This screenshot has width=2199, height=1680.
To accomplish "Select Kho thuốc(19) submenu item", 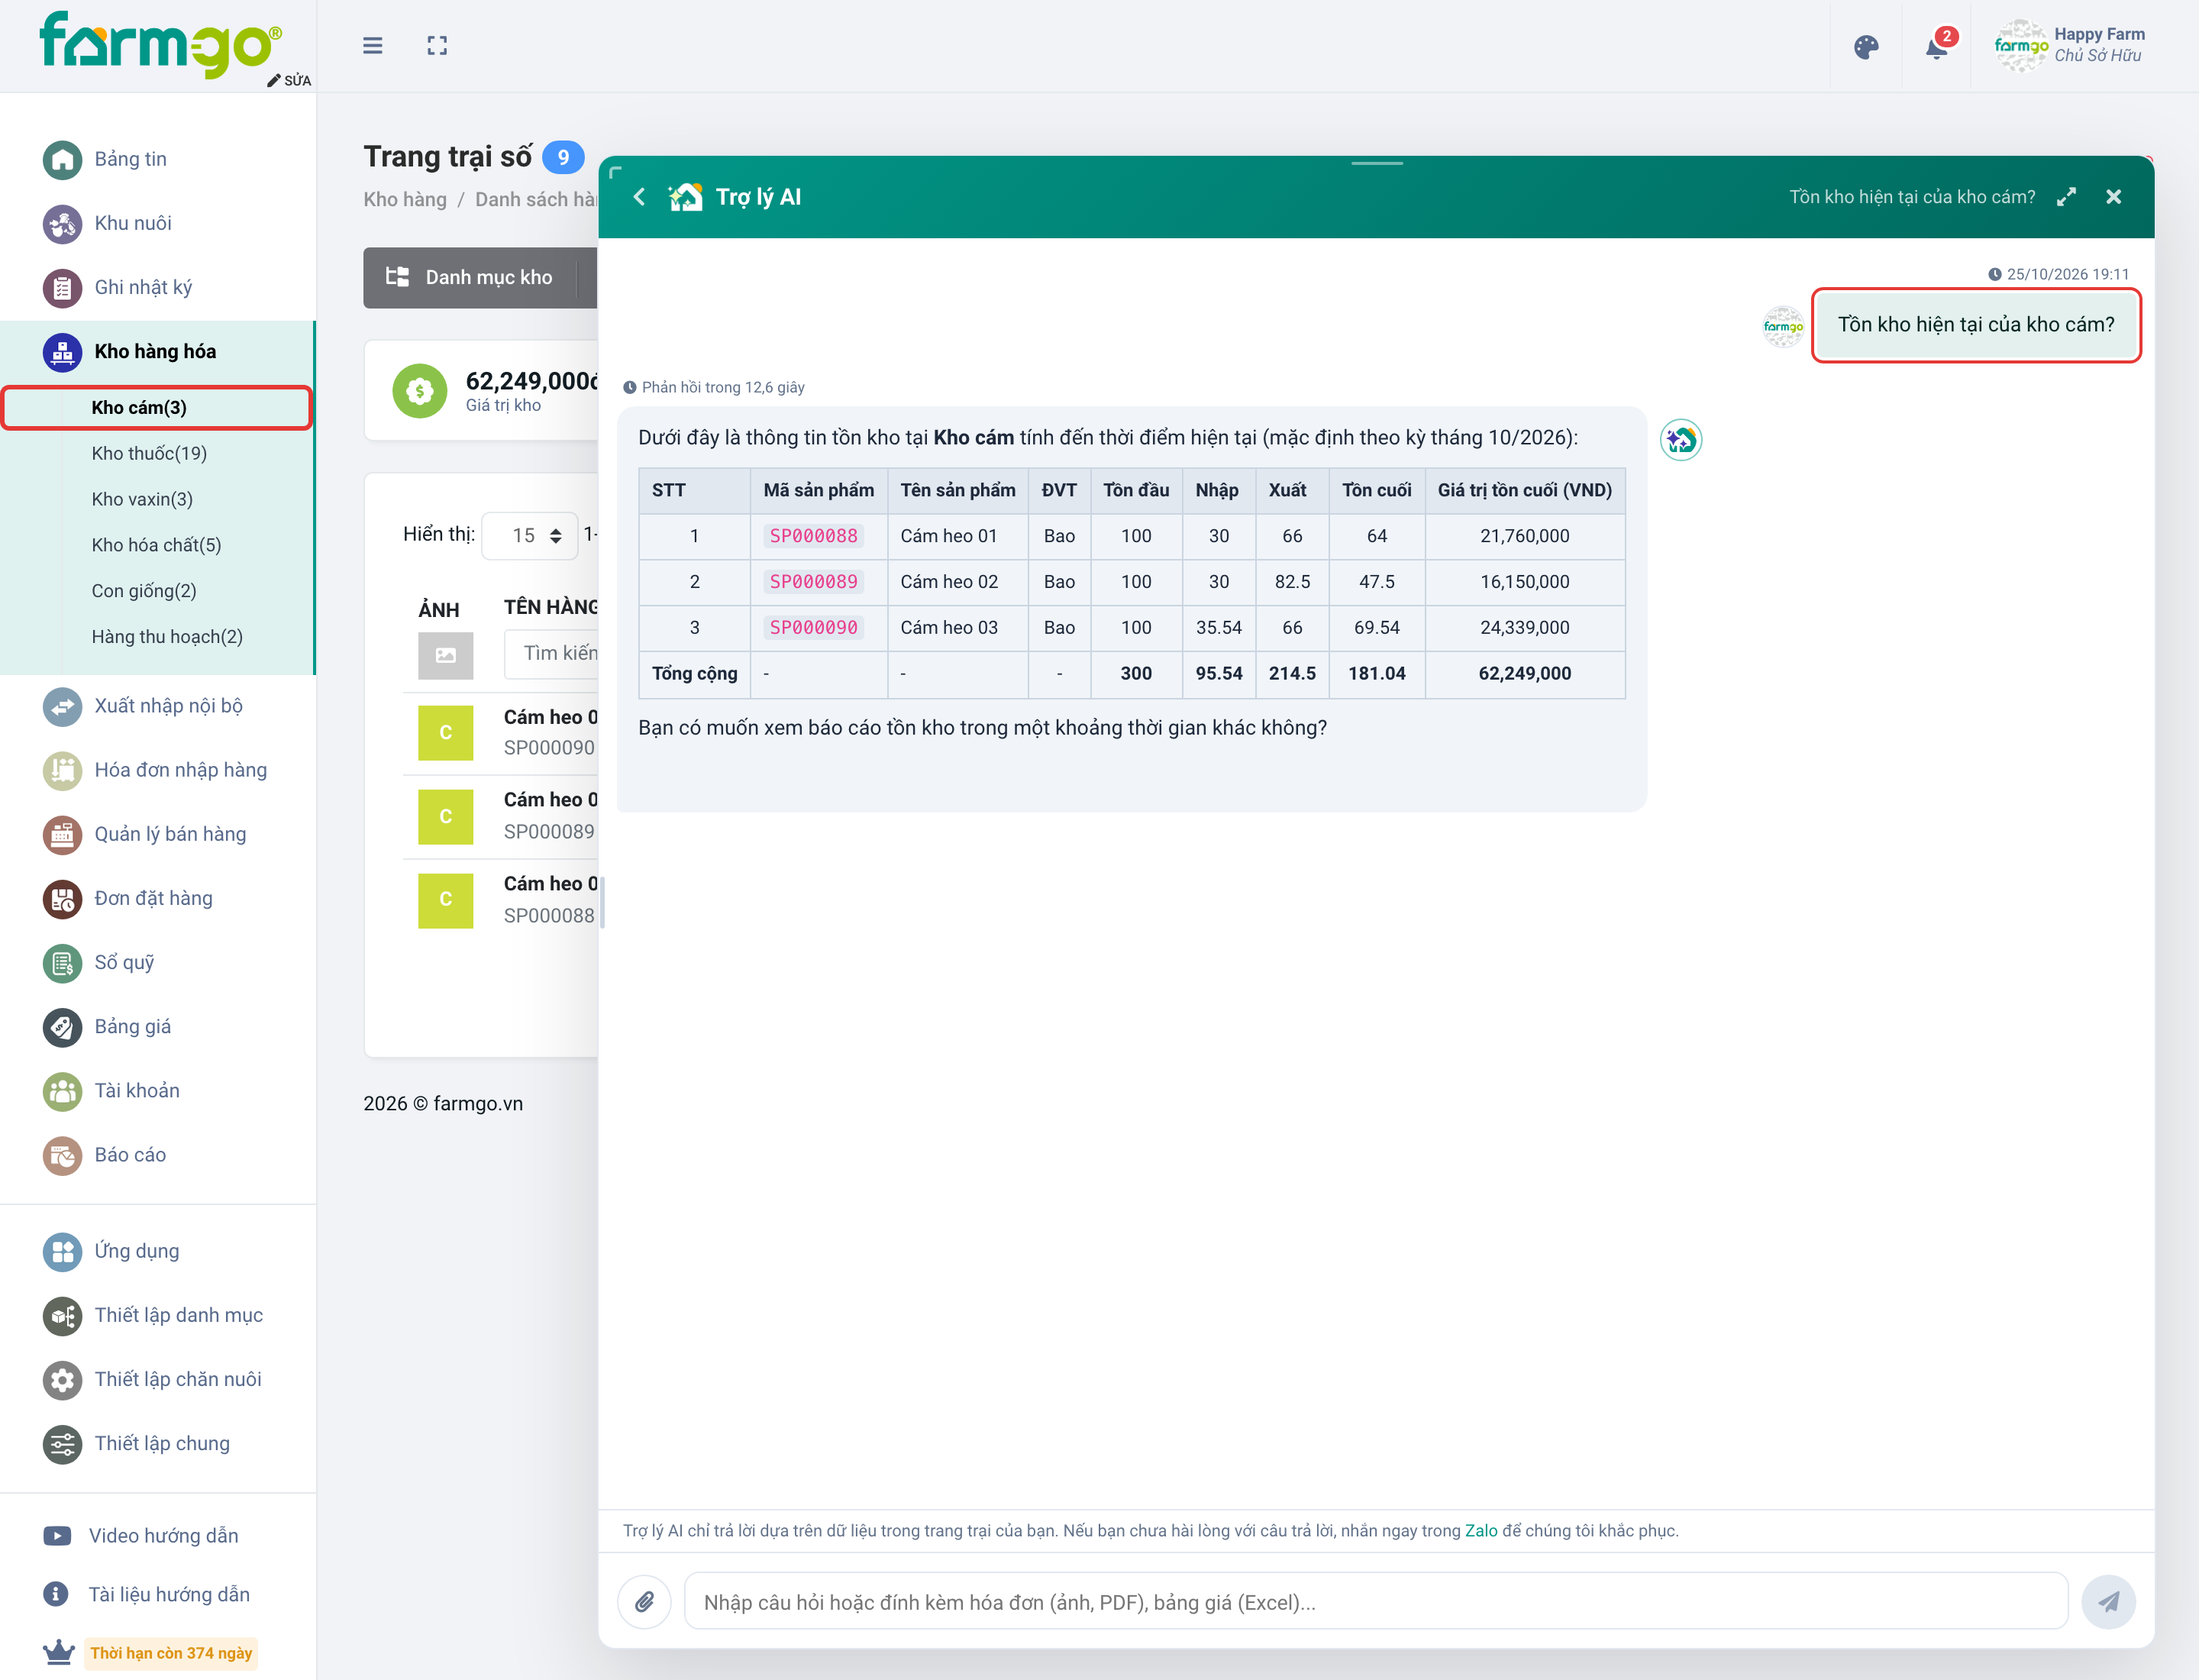I will pyautogui.click(x=149, y=453).
